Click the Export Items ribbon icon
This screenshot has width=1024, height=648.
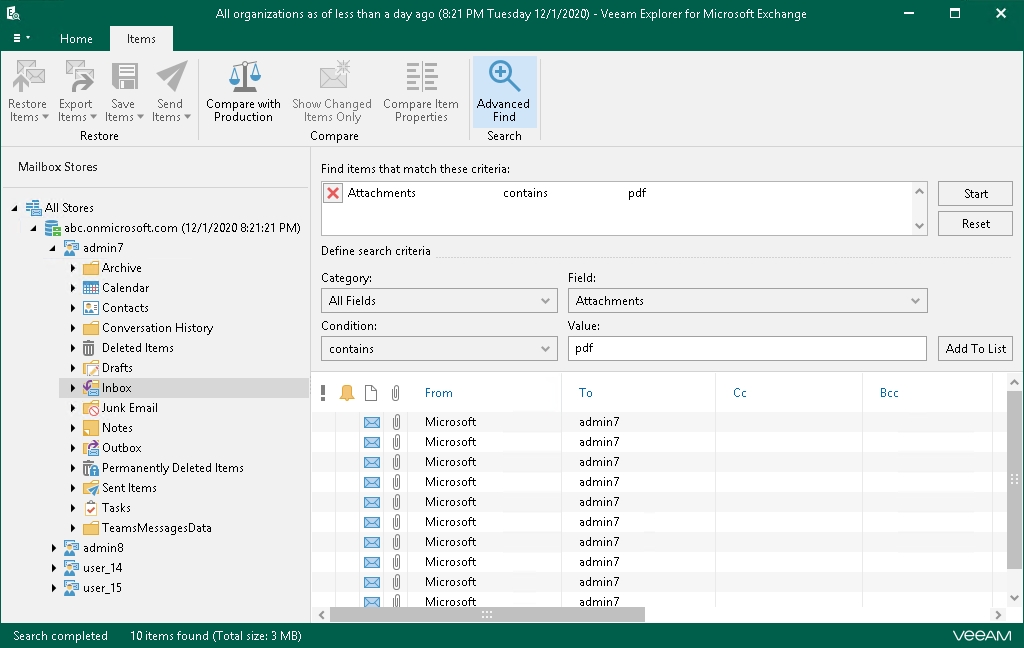75,91
